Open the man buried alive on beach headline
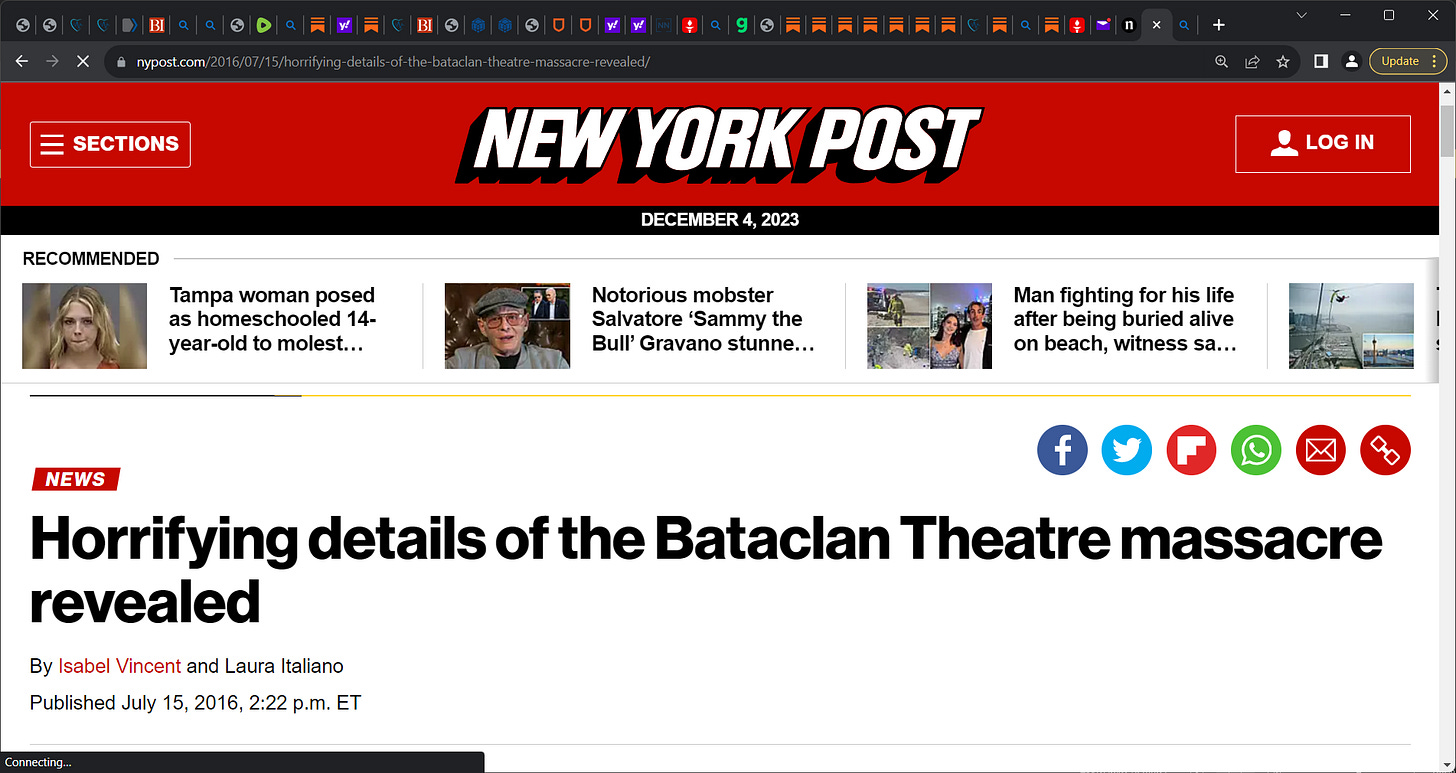The image size is (1456, 773). pyautogui.click(x=1125, y=320)
